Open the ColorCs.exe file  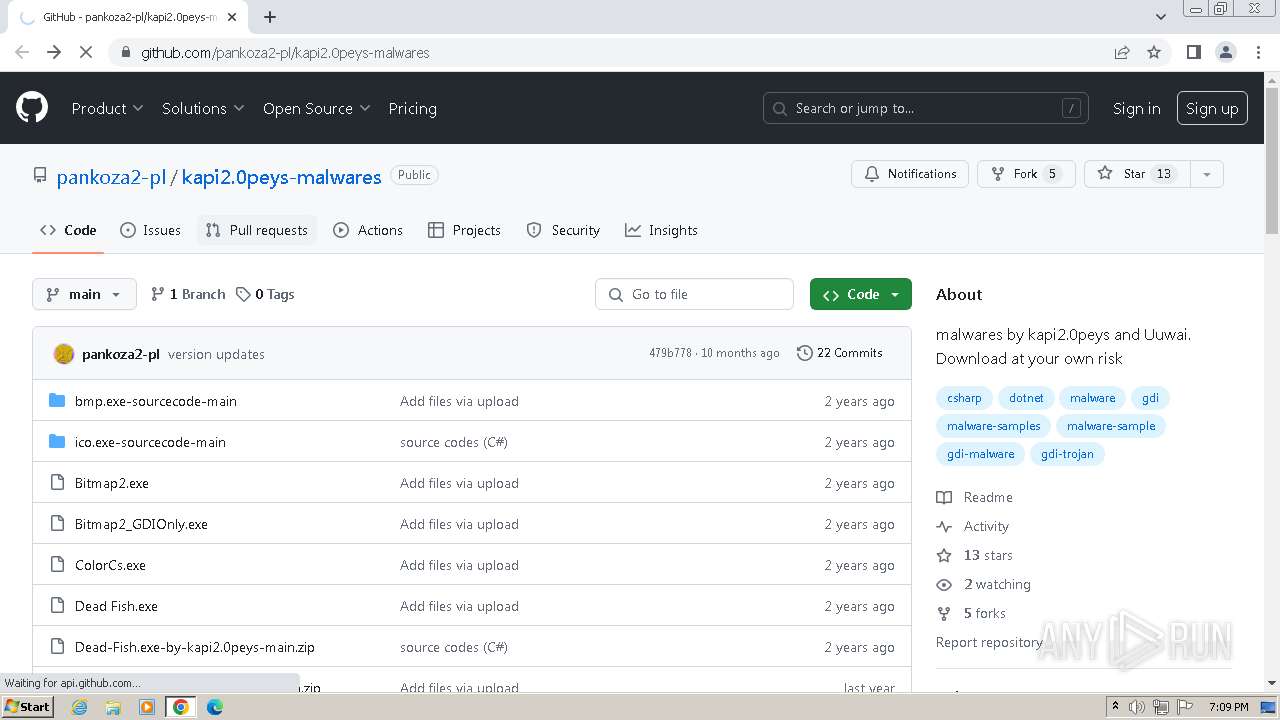pos(110,565)
